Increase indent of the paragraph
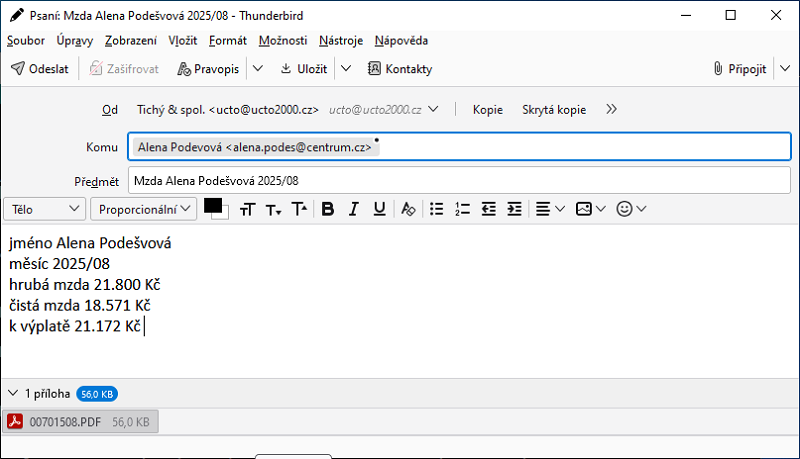The image size is (800, 459). (x=515, y=209)
